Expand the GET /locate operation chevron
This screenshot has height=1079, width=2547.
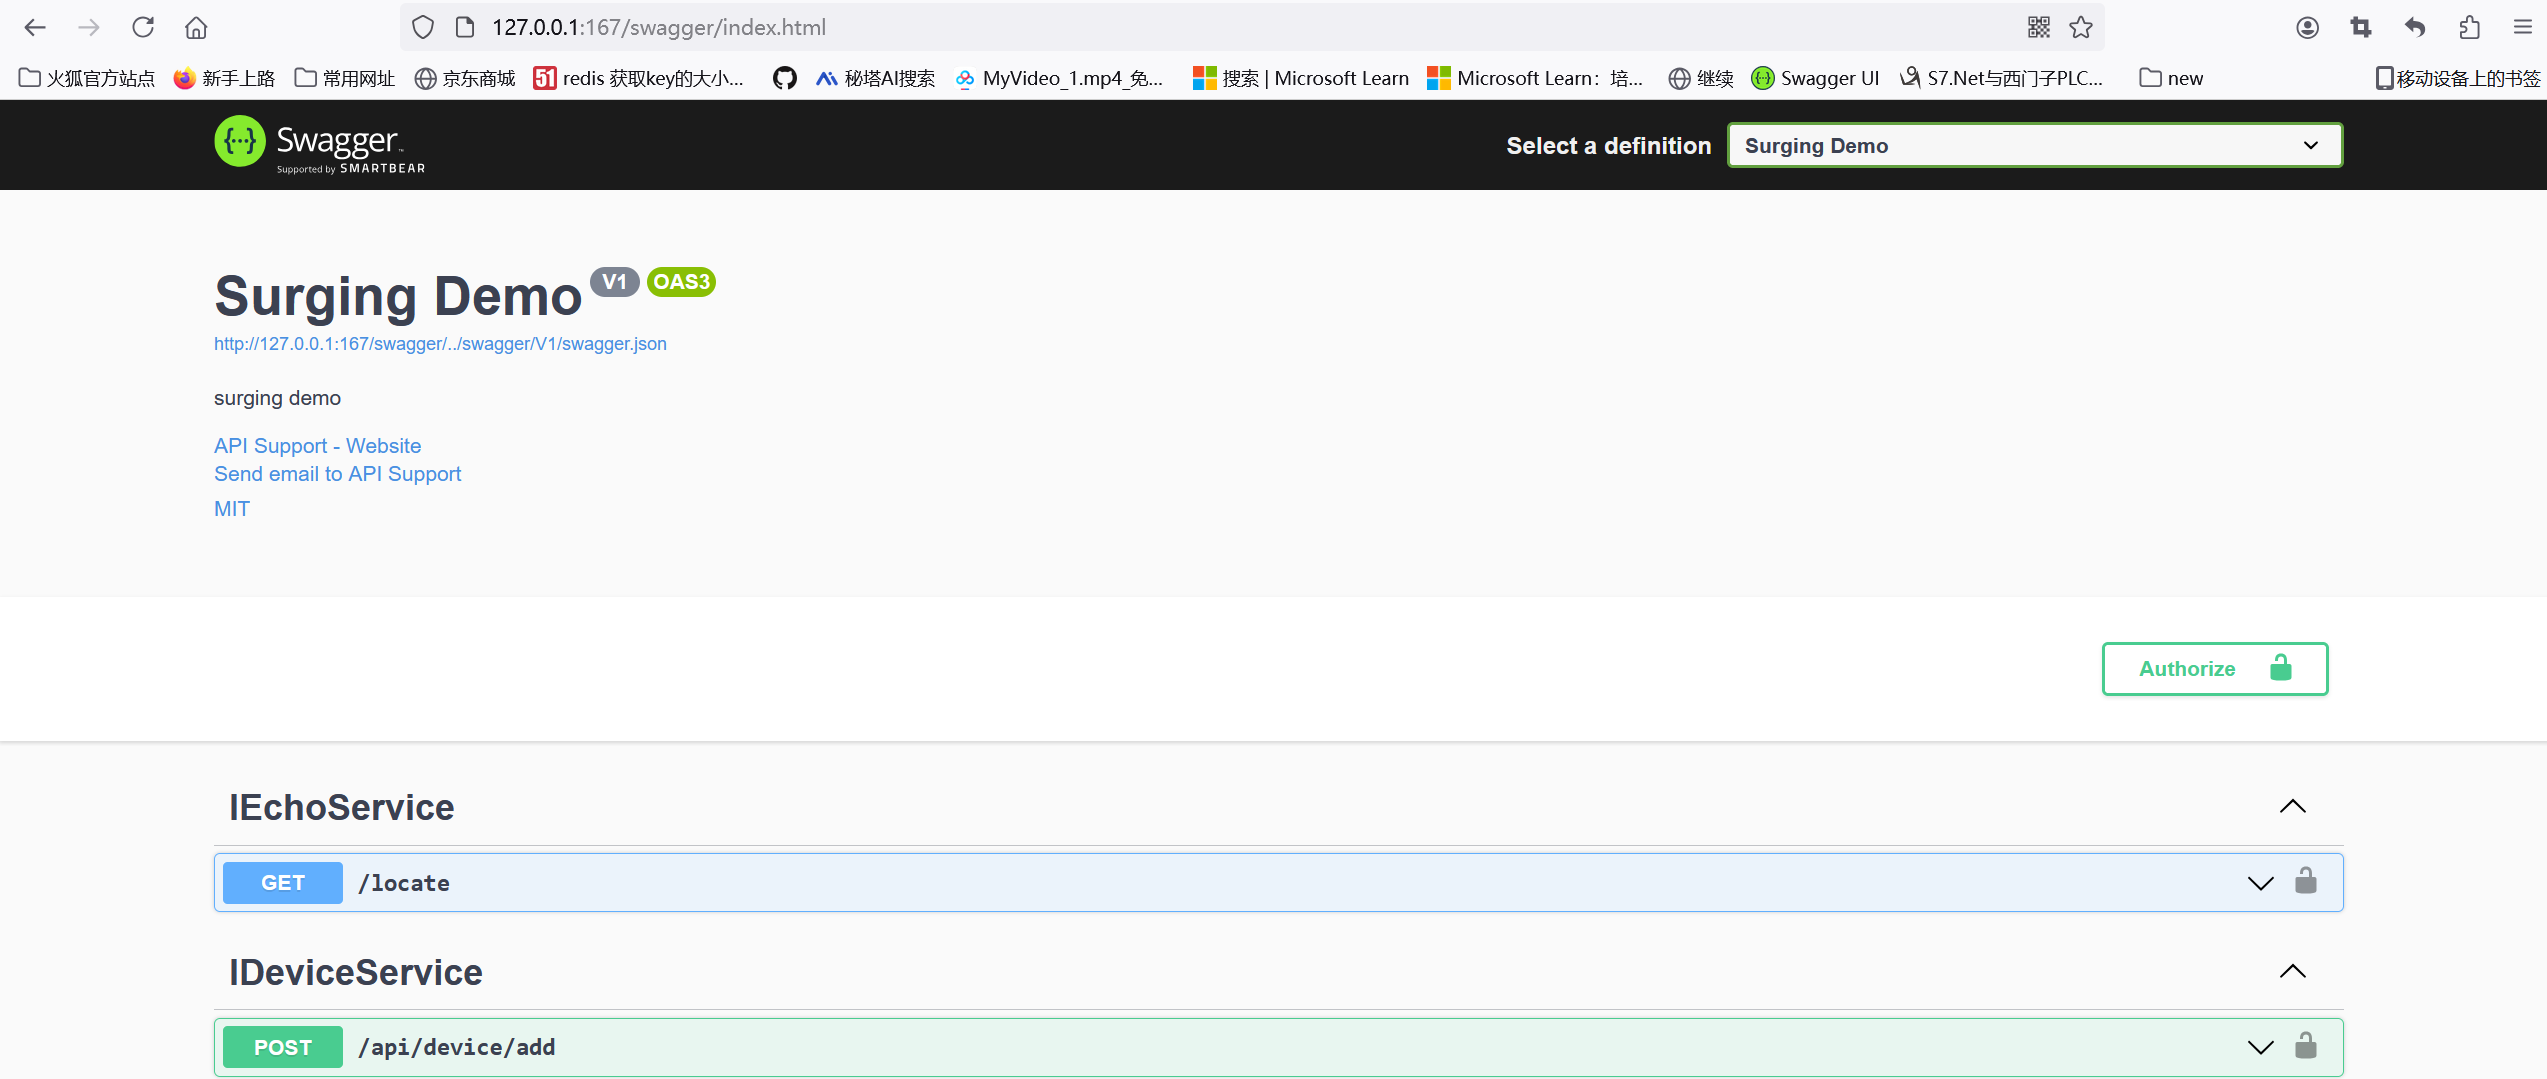coord(2260,883)
